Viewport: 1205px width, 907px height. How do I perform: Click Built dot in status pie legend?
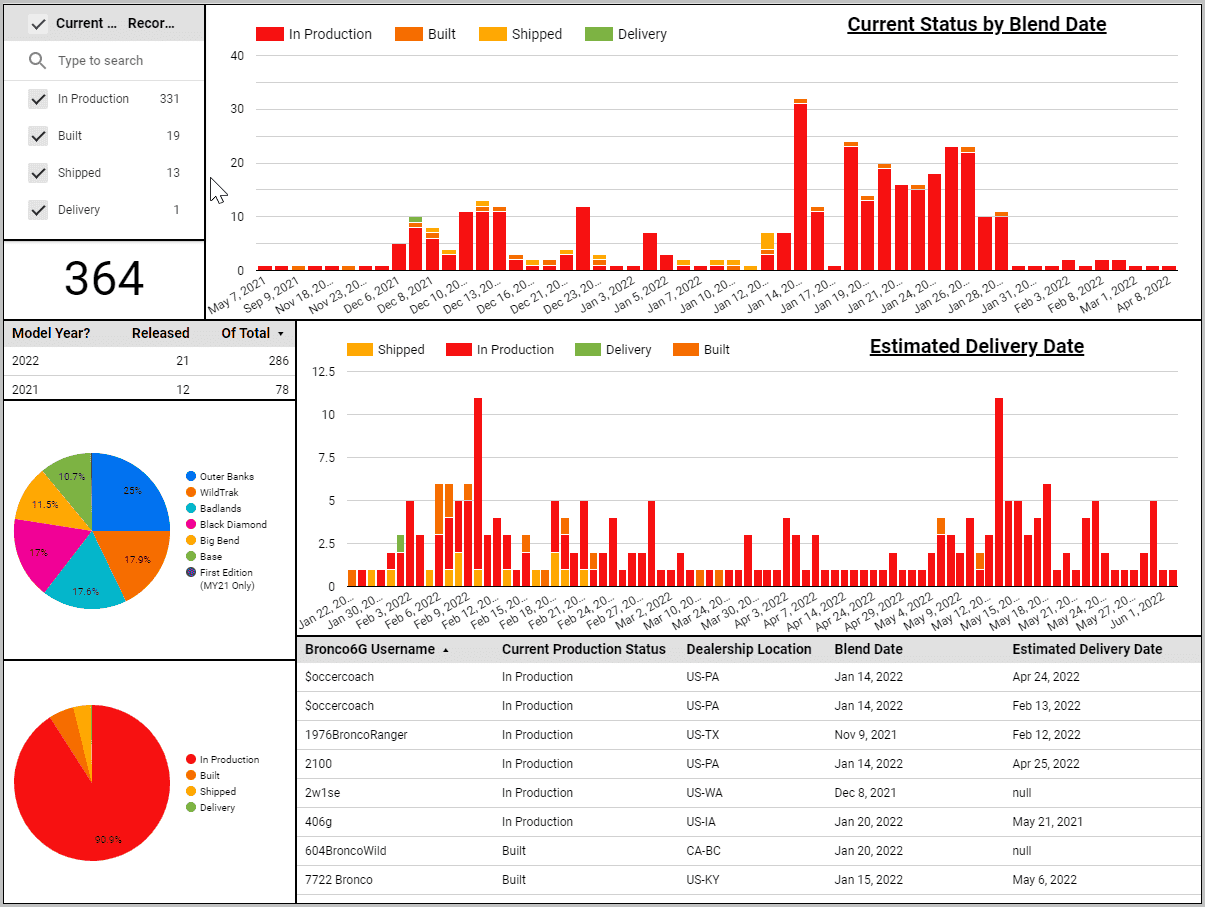click(190, 776)
